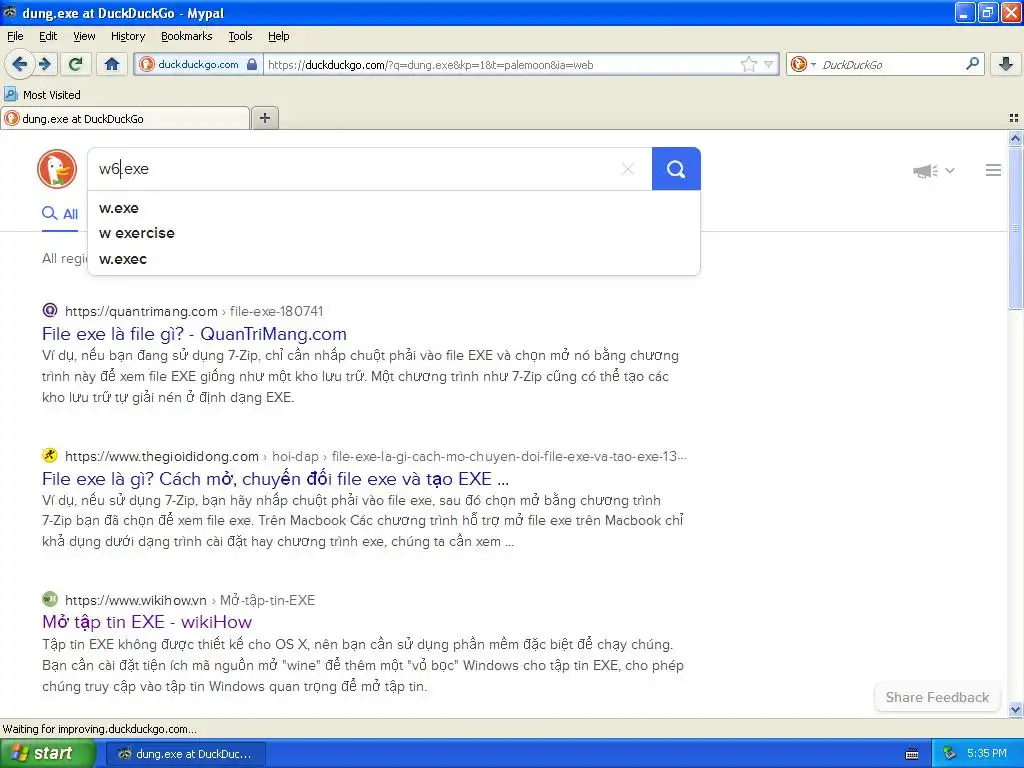Viewport: 1024px width, 768px height.
Task: Click the vertical scrollbar thumb
Action: [1015, 227]
